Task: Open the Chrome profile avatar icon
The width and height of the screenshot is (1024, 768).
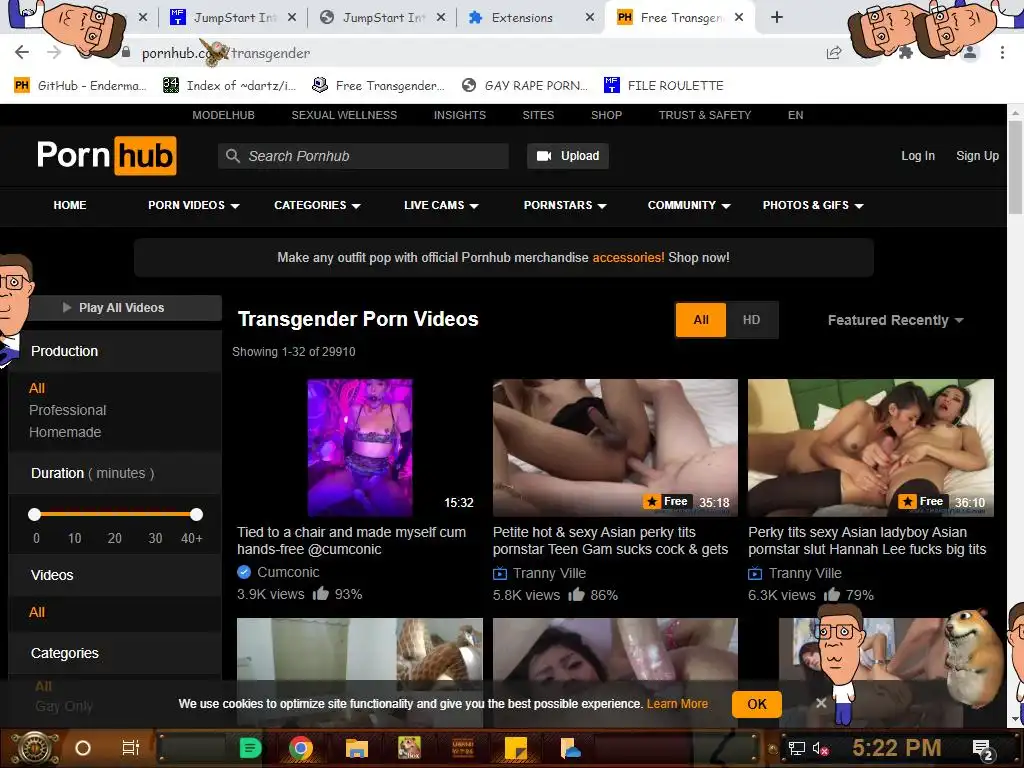Action: coord(970,52)
